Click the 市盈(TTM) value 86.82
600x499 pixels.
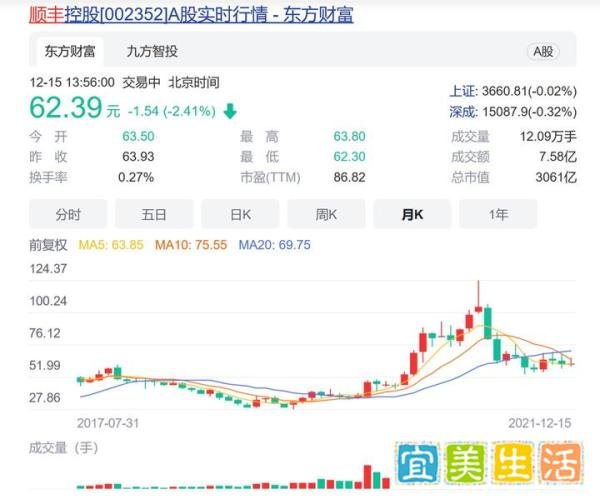[x=349, y=177]
